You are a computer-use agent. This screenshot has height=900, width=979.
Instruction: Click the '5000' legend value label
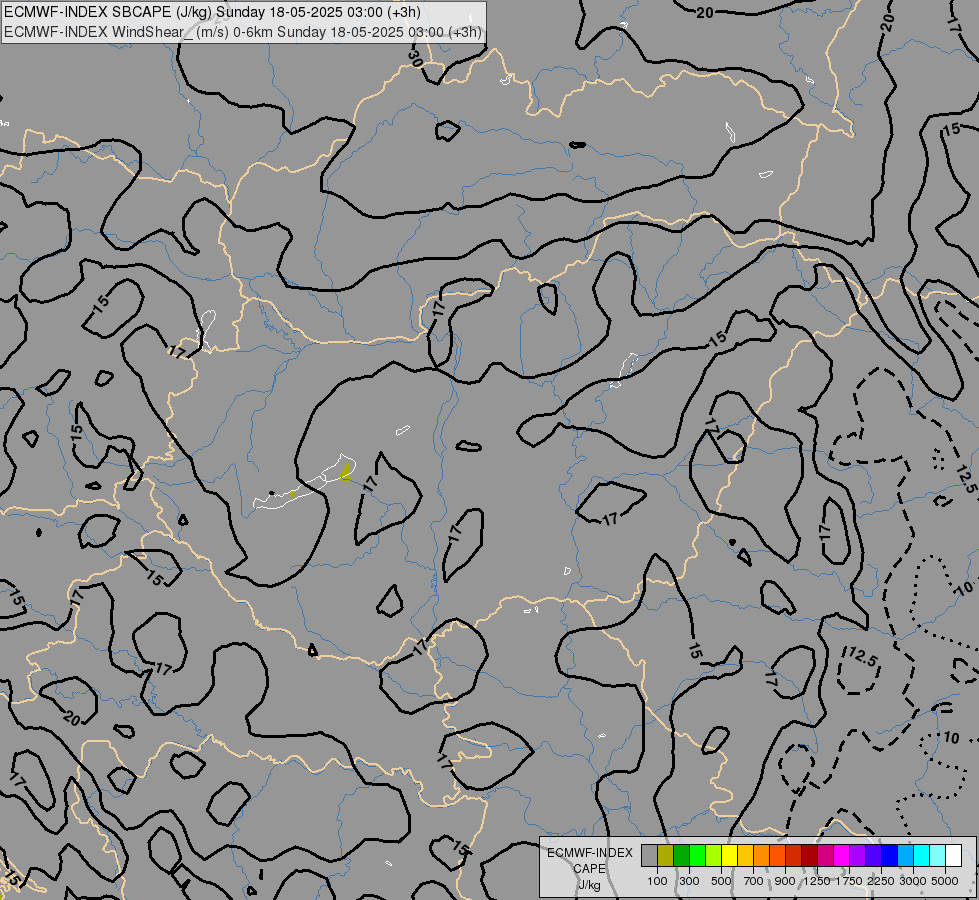945,881
